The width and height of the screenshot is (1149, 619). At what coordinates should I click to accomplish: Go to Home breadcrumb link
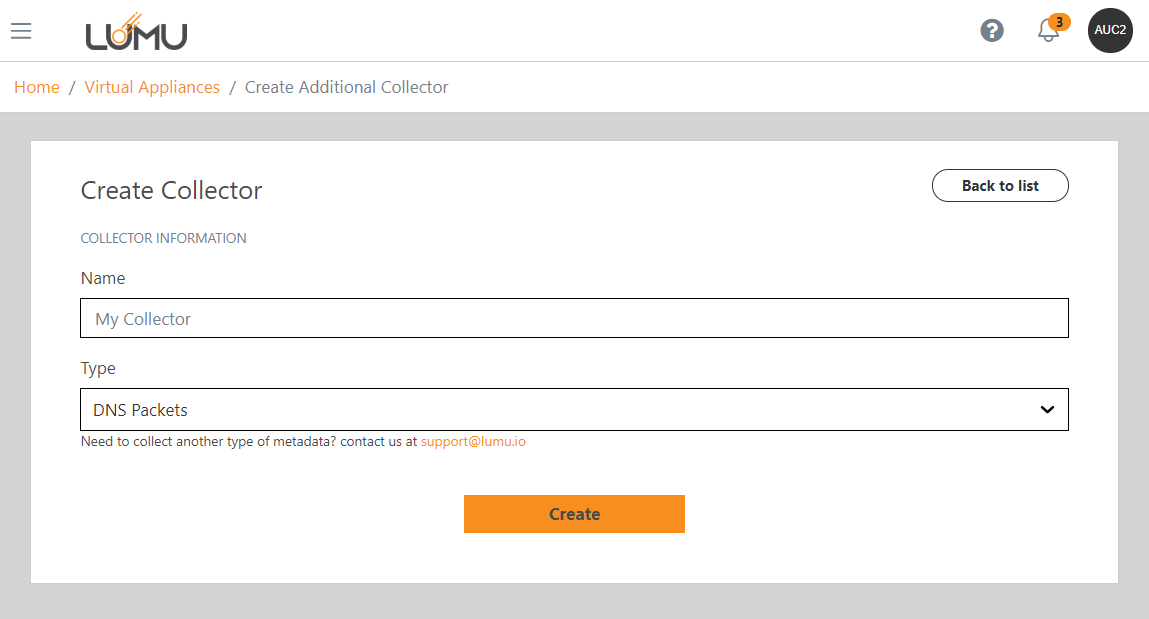tap(37, 87)
